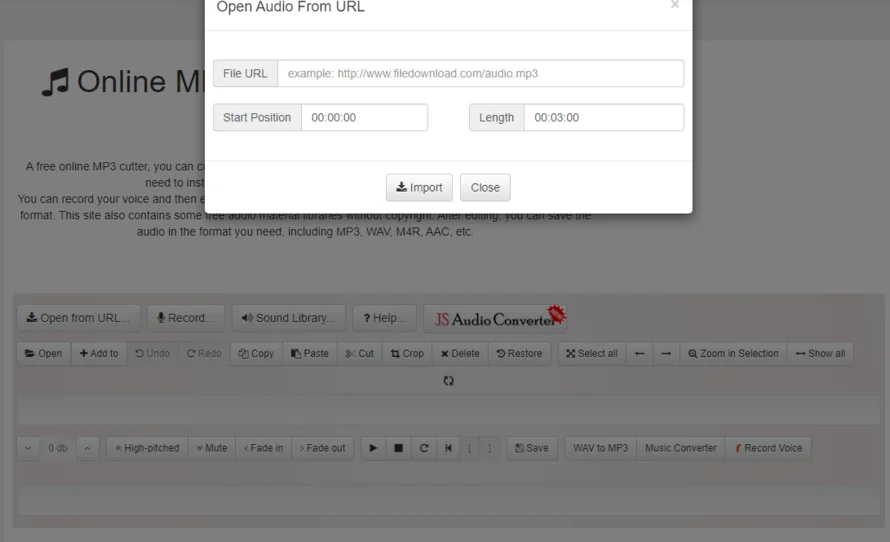This screenshot has width=890, height=542.
Task: Click the 0 db volume display
Action: click(x=58, y=448)
